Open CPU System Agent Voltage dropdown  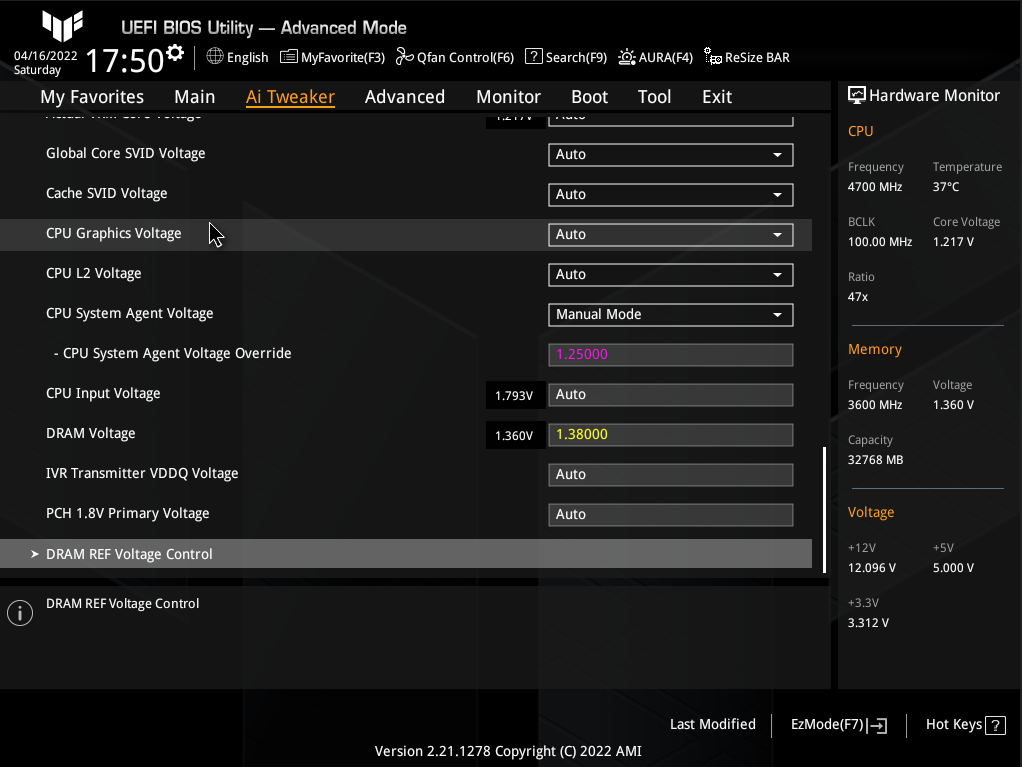pos(671,314)
